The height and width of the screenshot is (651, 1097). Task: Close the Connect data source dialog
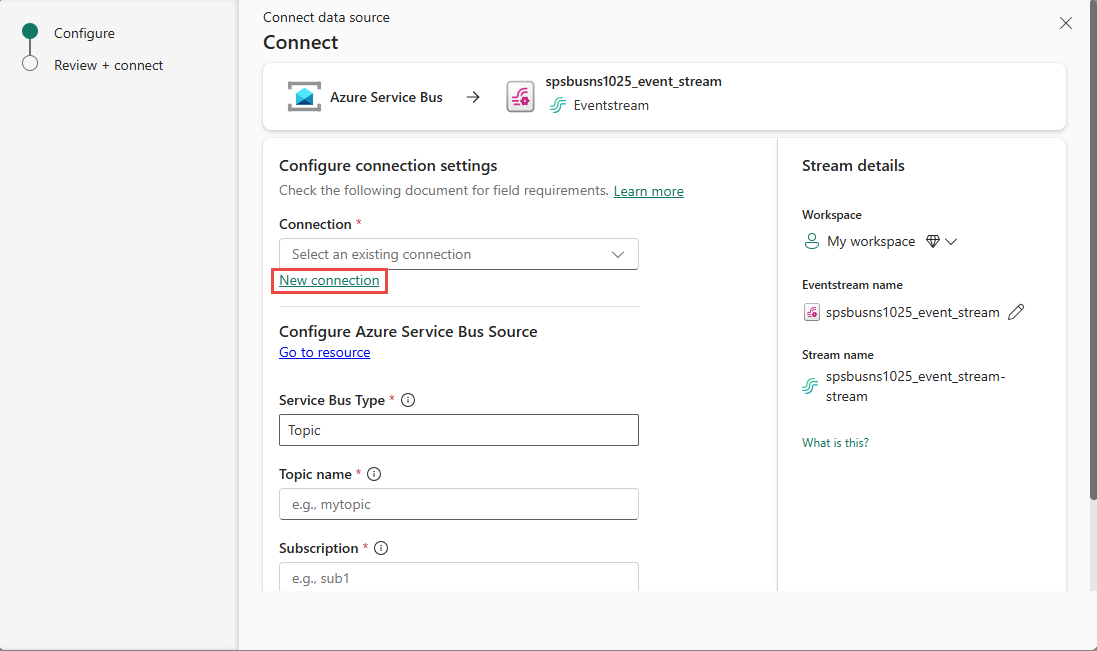(1066, 23)
